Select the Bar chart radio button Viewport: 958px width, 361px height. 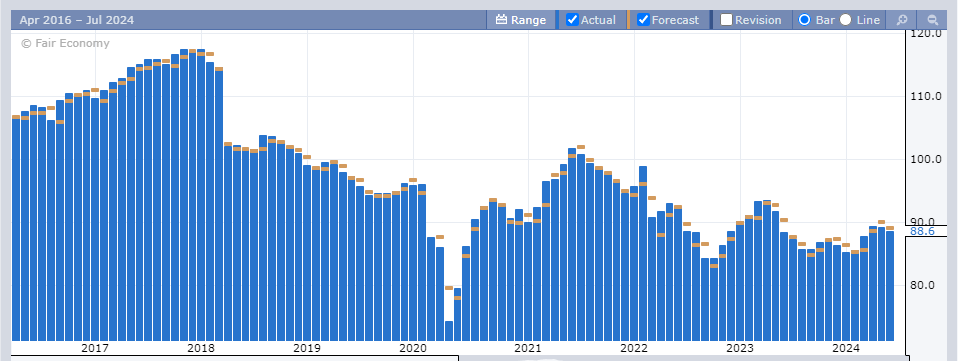coord(805,20)
